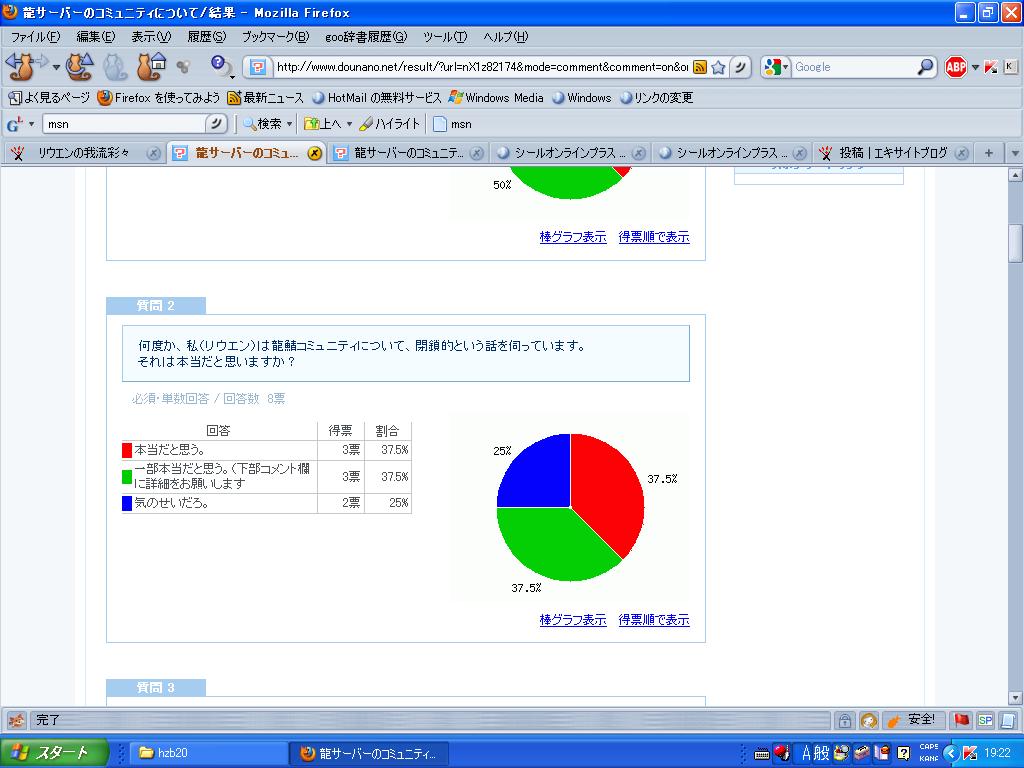Open the 検索 search dropdown arrow
The width and height of the screenshot is (1024, 768).
(289, 123)
